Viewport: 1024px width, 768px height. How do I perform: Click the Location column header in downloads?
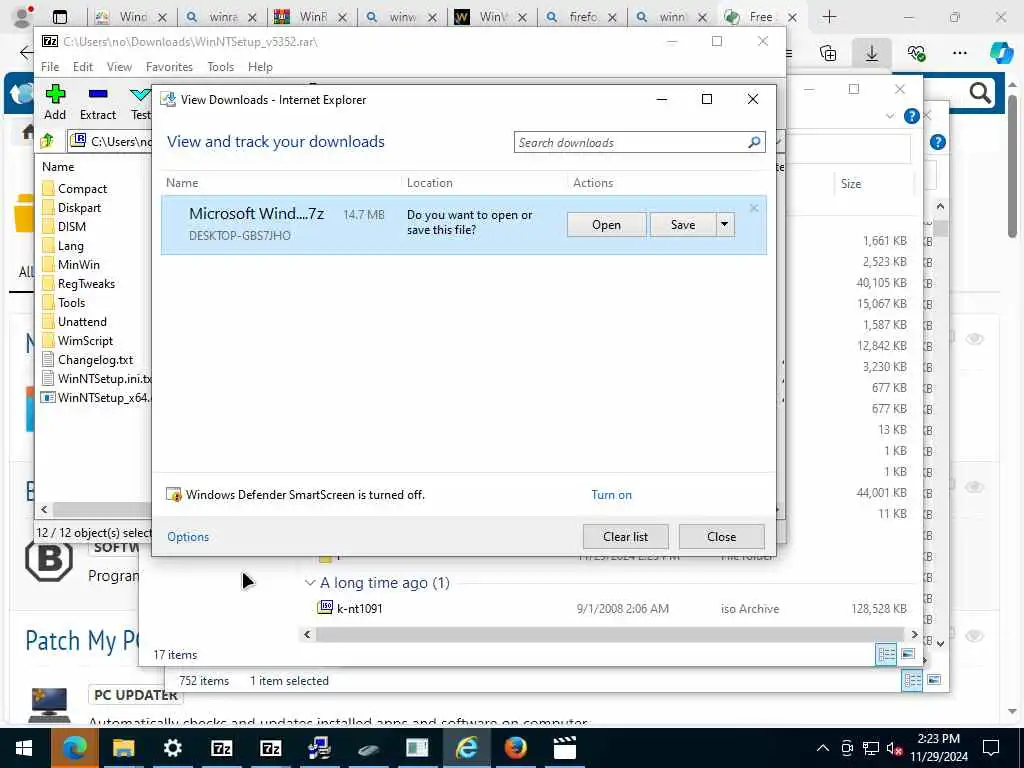(x=430, y=183)
